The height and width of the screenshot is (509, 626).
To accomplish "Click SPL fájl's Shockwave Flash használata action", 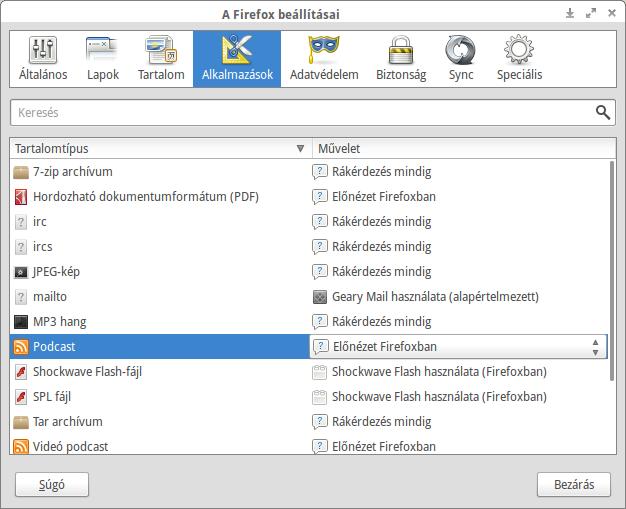I will pos(439,397).
